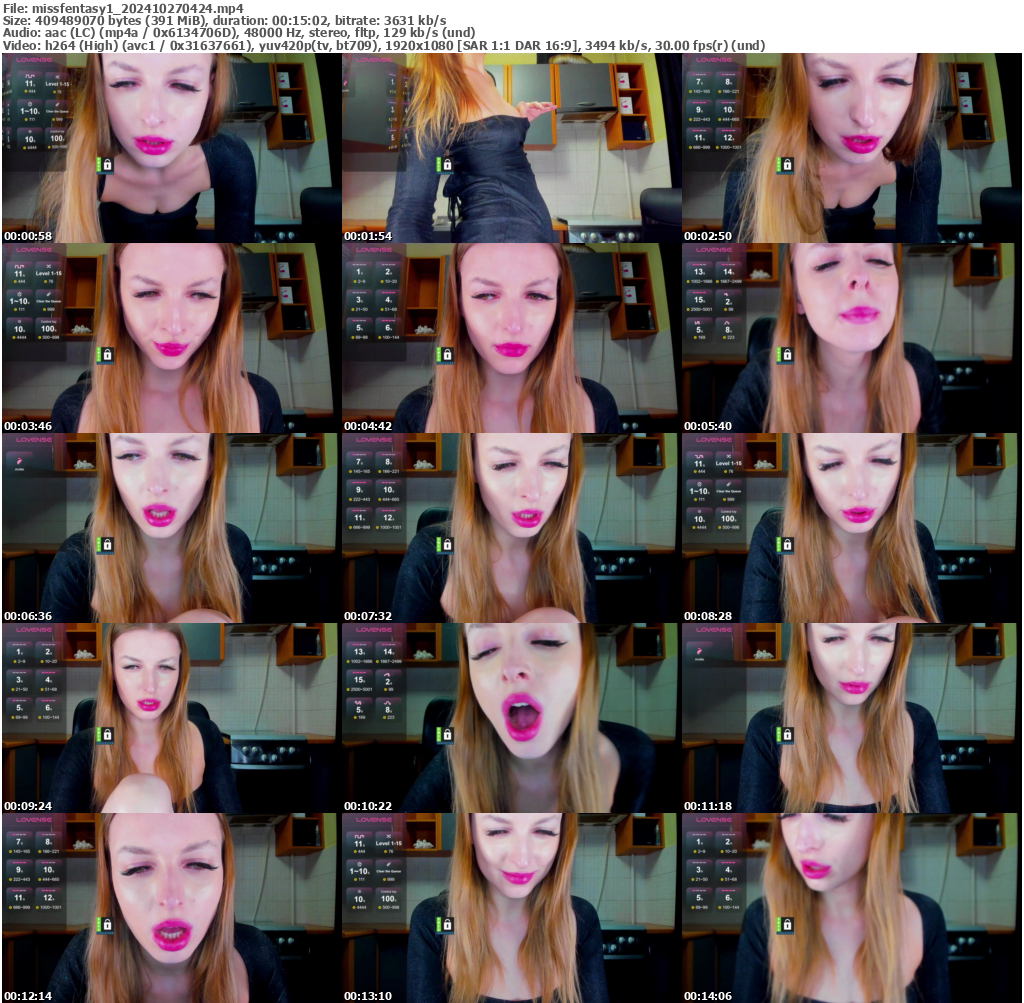This screenshot has width=1024, height=1003.
Task: Select the pulse icon on tip tile 2
Action: coord(726,294)
